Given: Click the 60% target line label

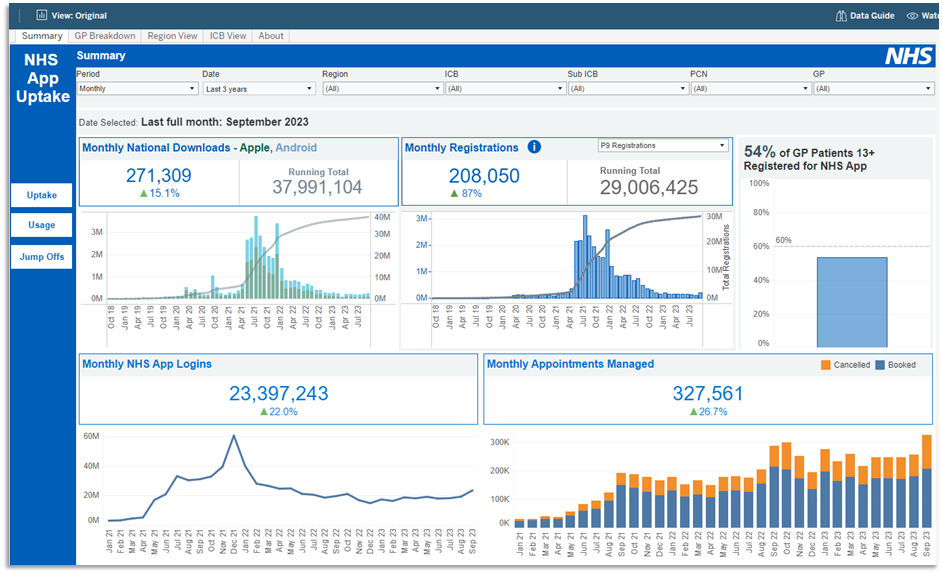Looking at the screenshot, I should click(783, 240).
